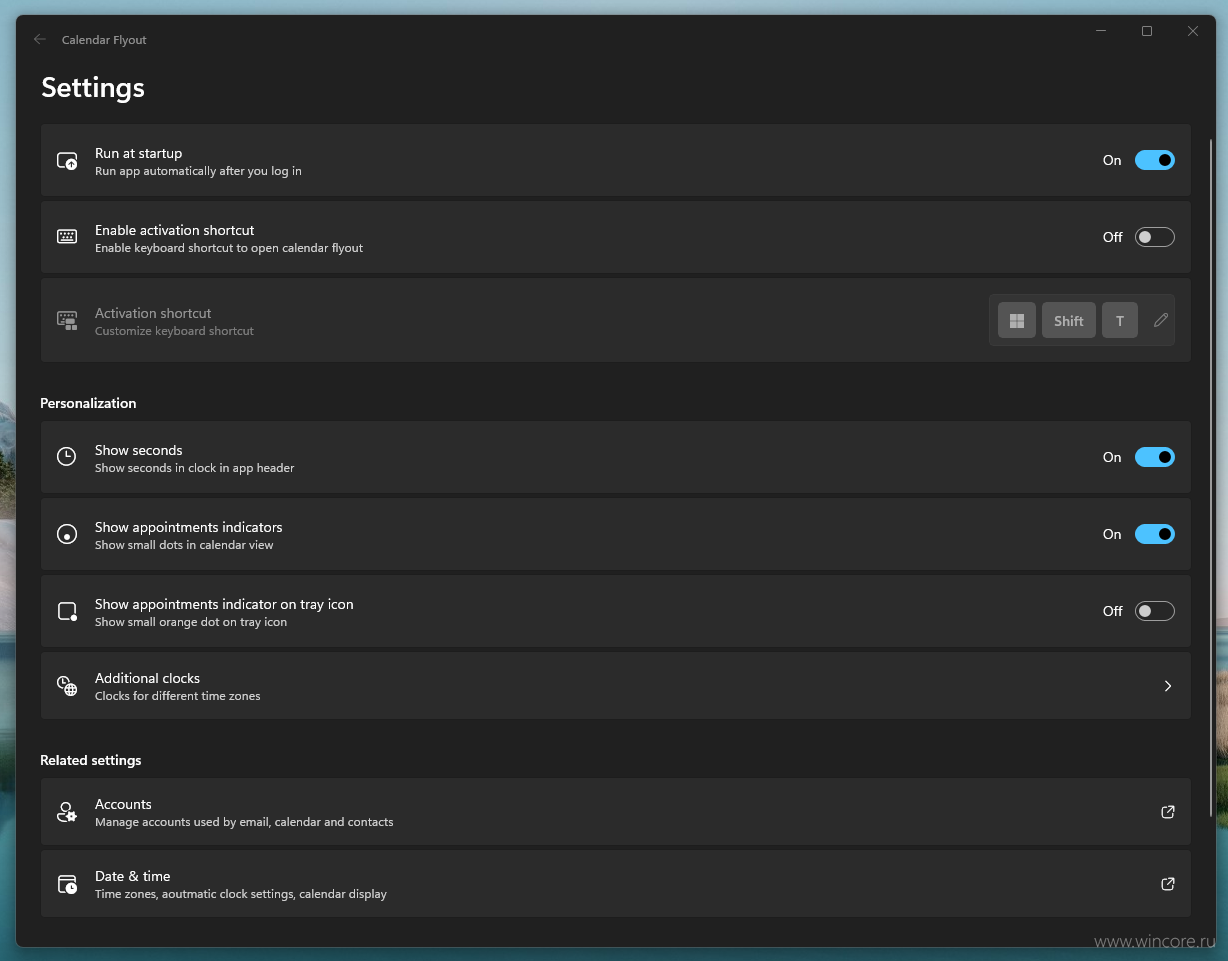Open the Accounts related settings row

616,812
